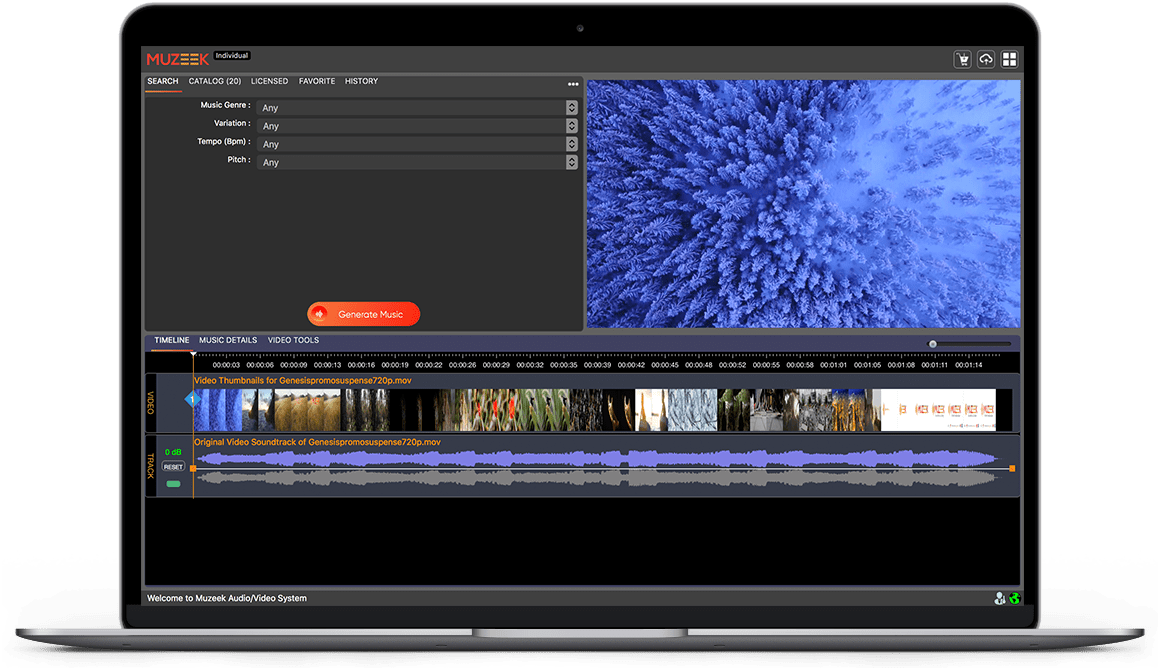Toggle the orange keyframe handle on soundtrack volume line
Screen dimensions: 1160x670
pyautogui.click(x=193, y=468)
